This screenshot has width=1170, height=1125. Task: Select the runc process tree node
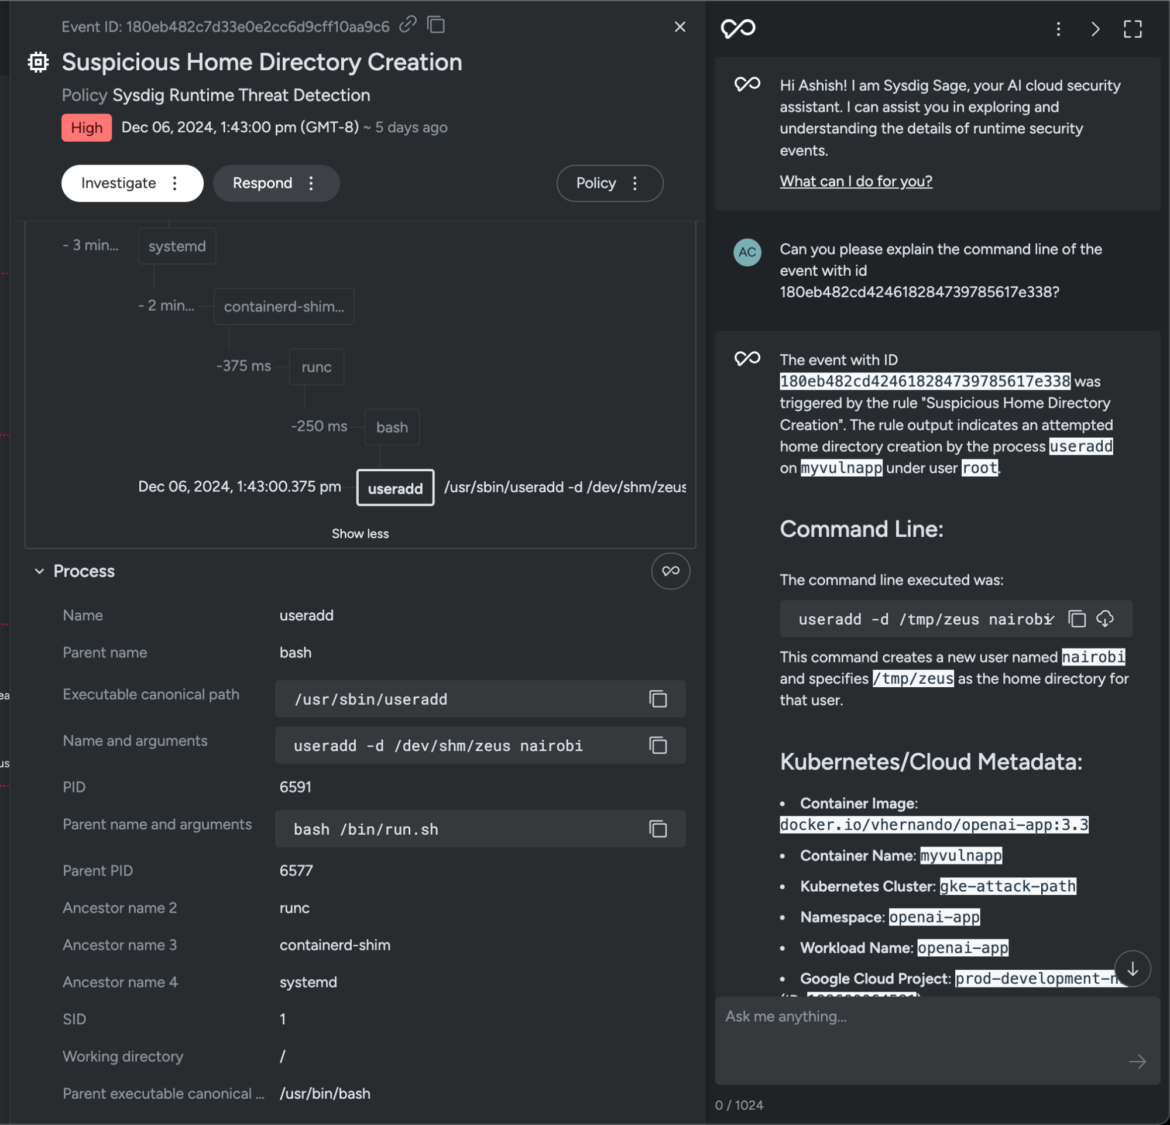tap(316, 367)
